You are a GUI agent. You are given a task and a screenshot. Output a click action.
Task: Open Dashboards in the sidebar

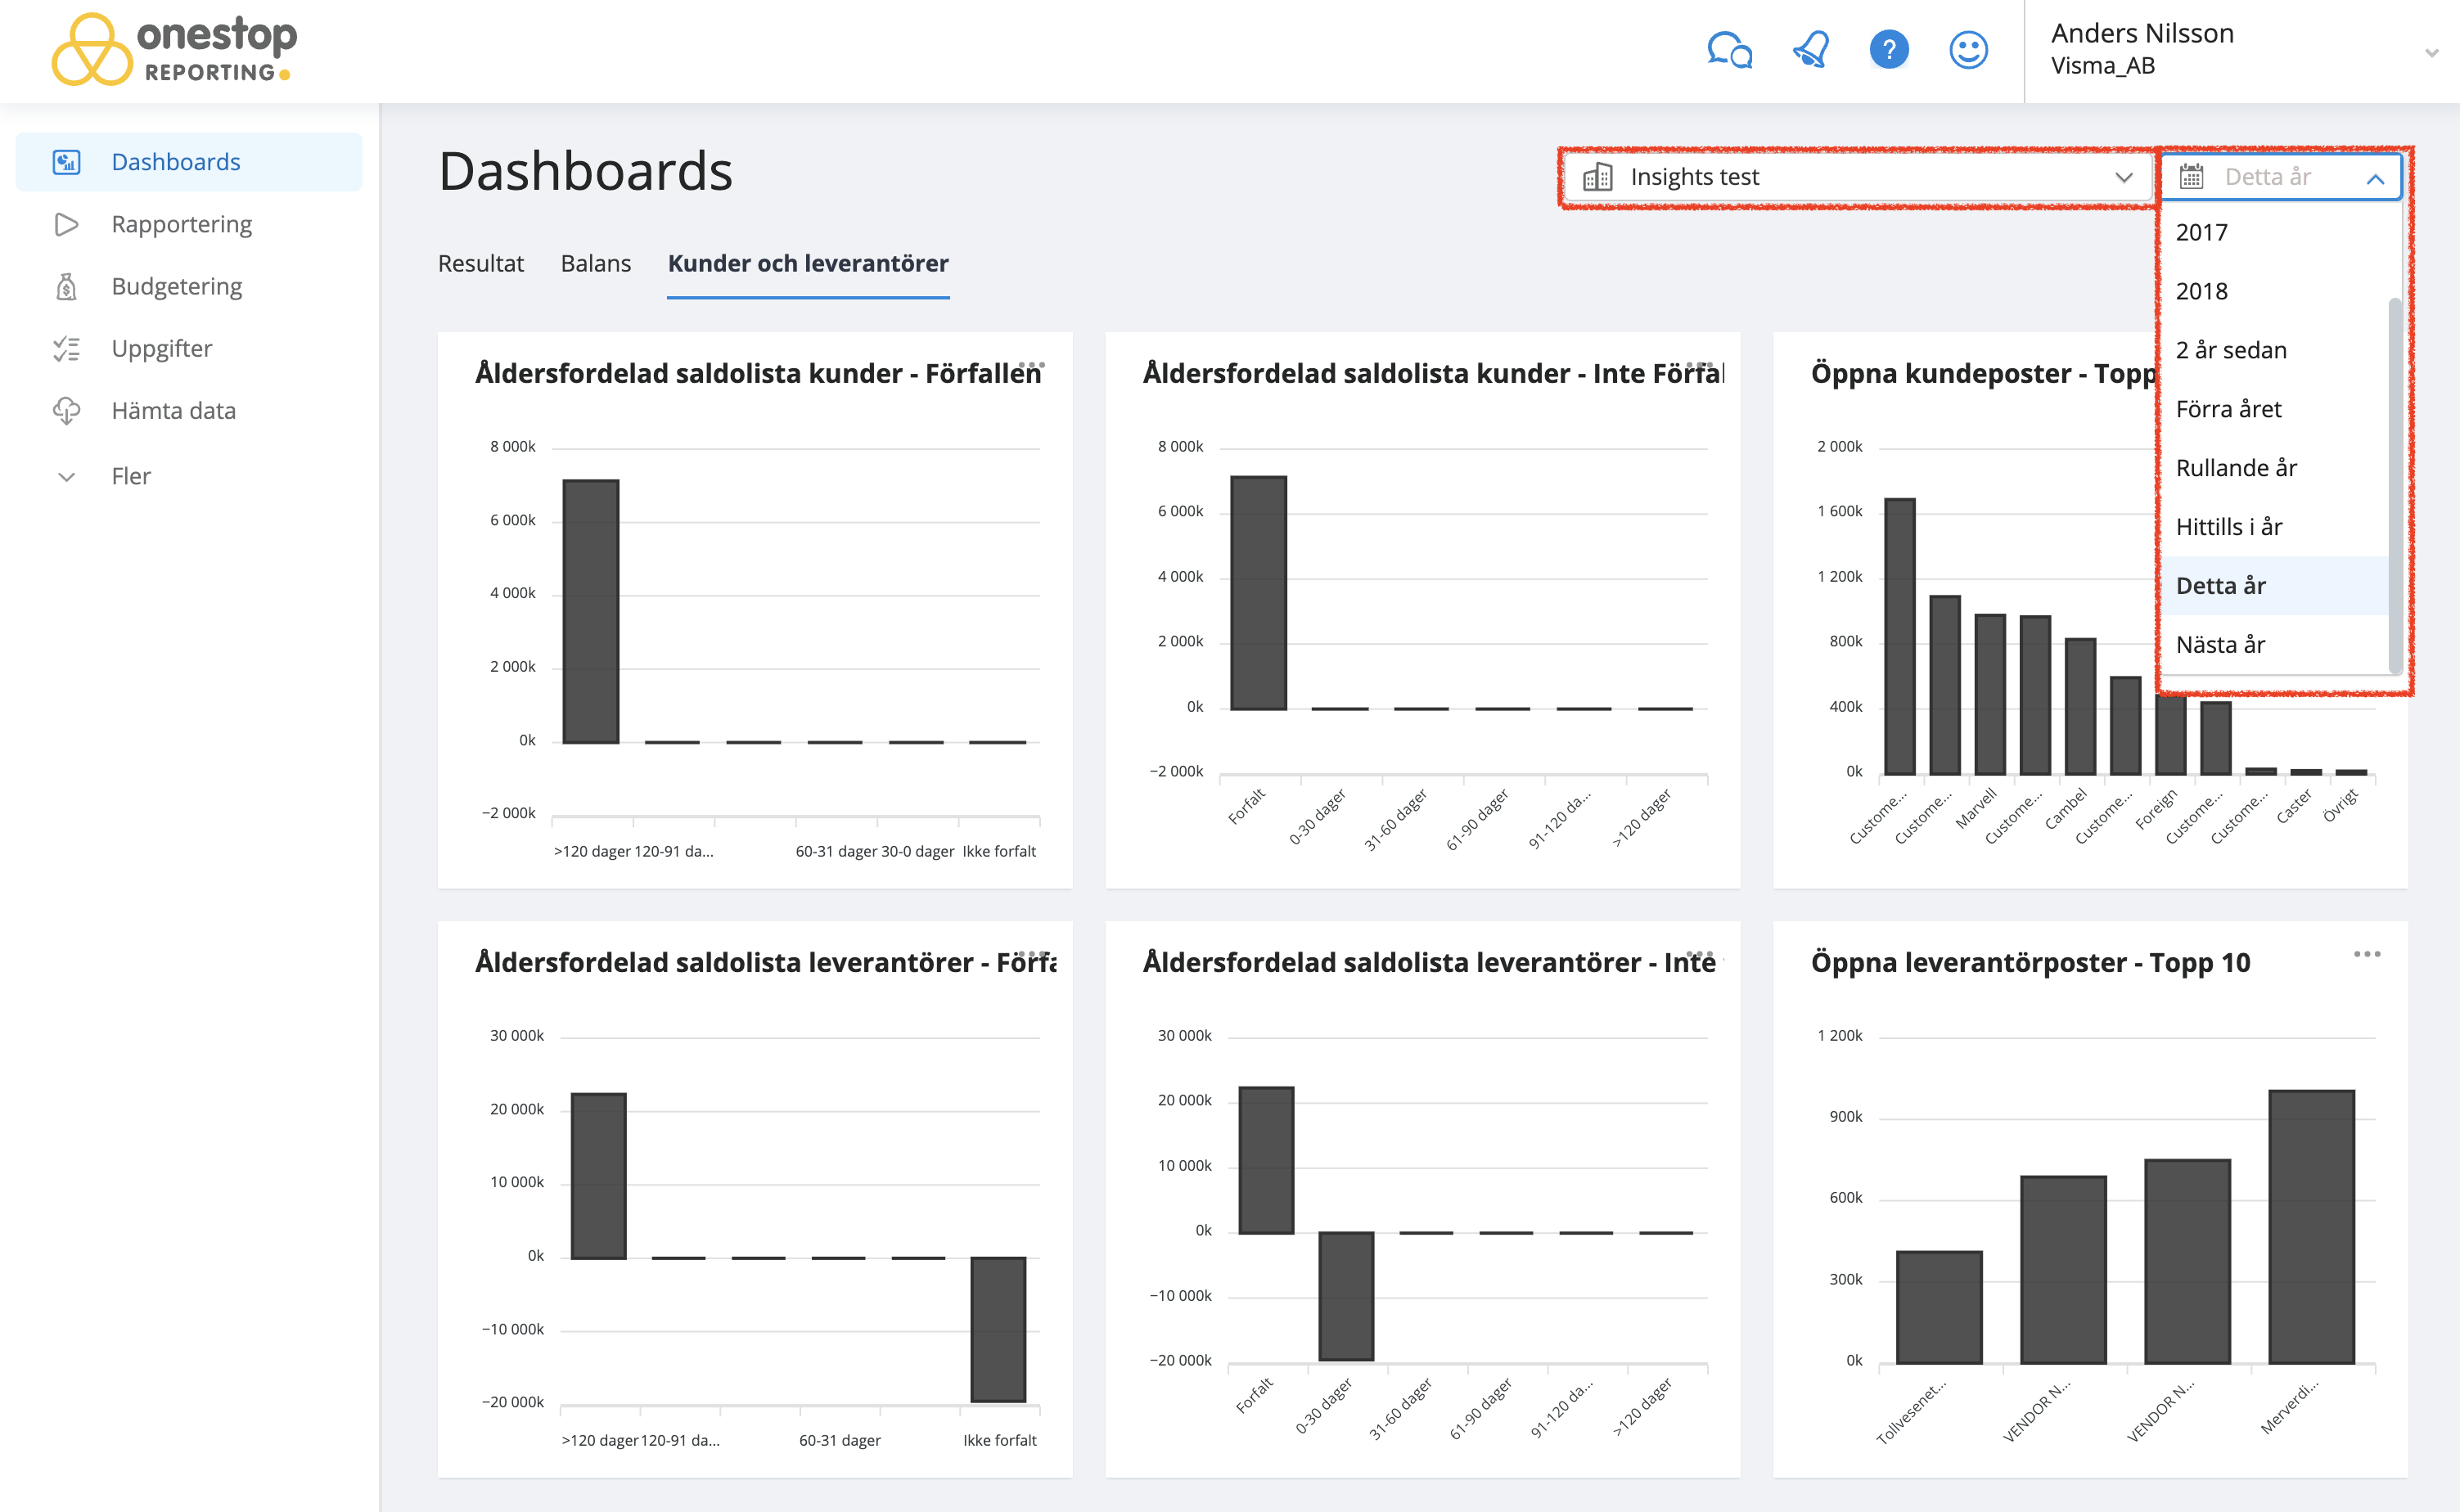point(176,162)
